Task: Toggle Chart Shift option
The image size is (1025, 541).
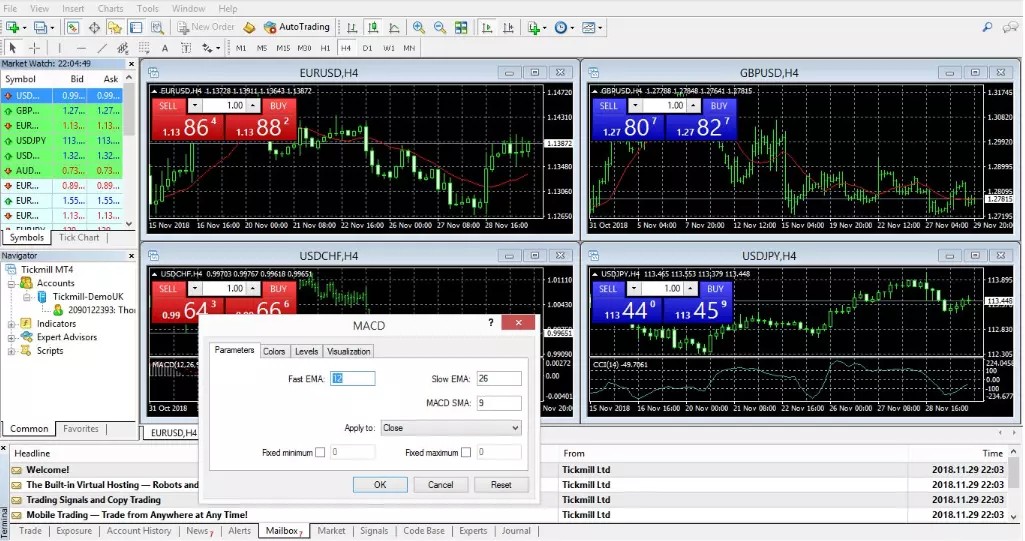Action: (508, 27)
